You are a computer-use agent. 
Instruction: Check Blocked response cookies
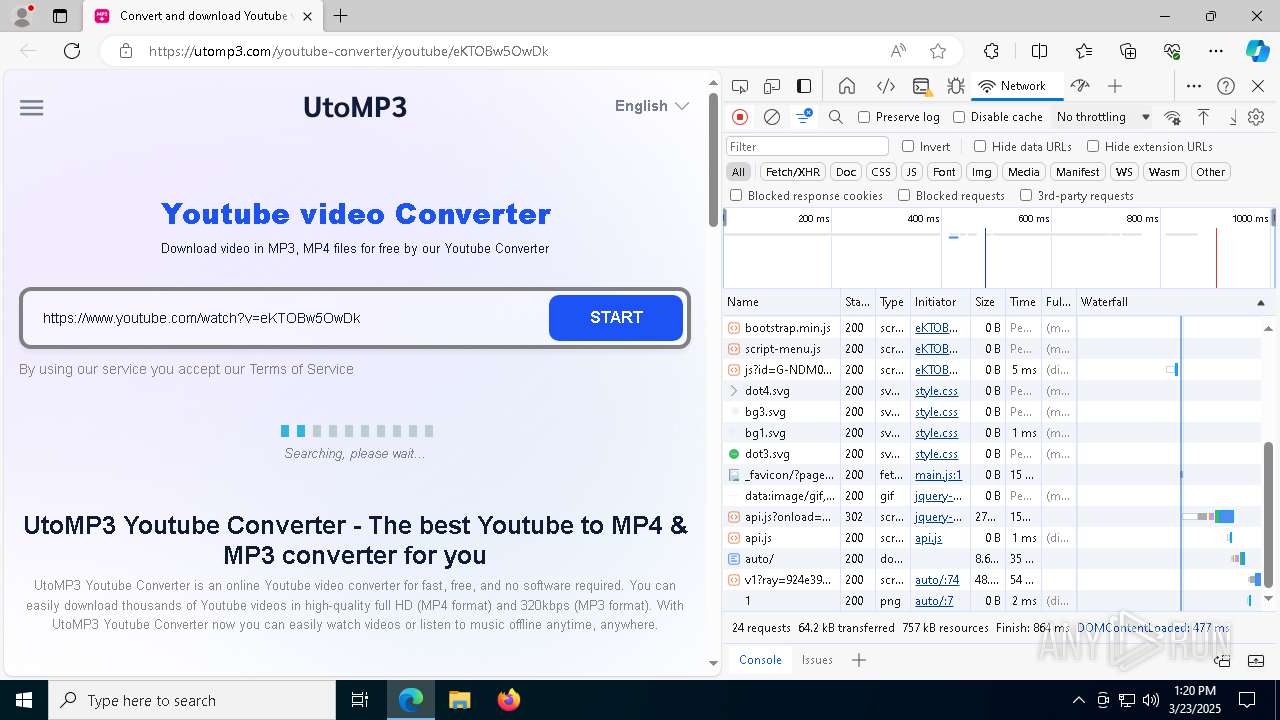point(736,196)
